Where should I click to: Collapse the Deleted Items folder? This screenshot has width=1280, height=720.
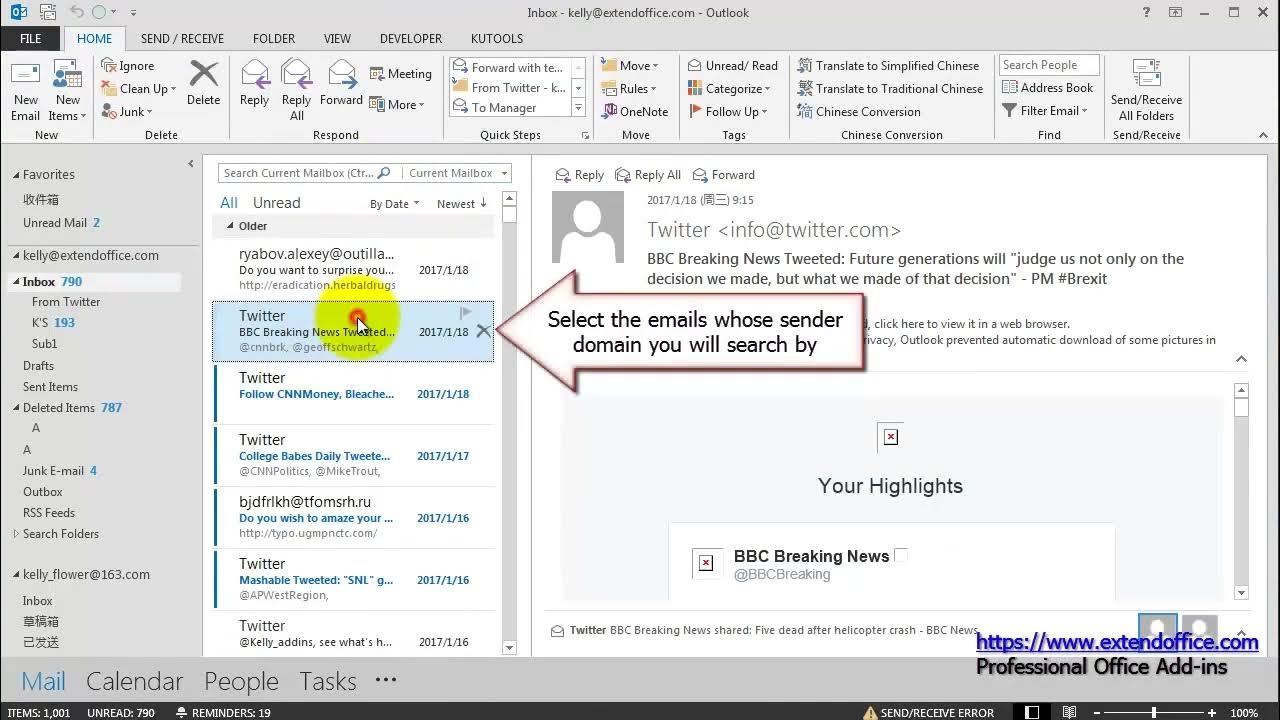point(16,408)
